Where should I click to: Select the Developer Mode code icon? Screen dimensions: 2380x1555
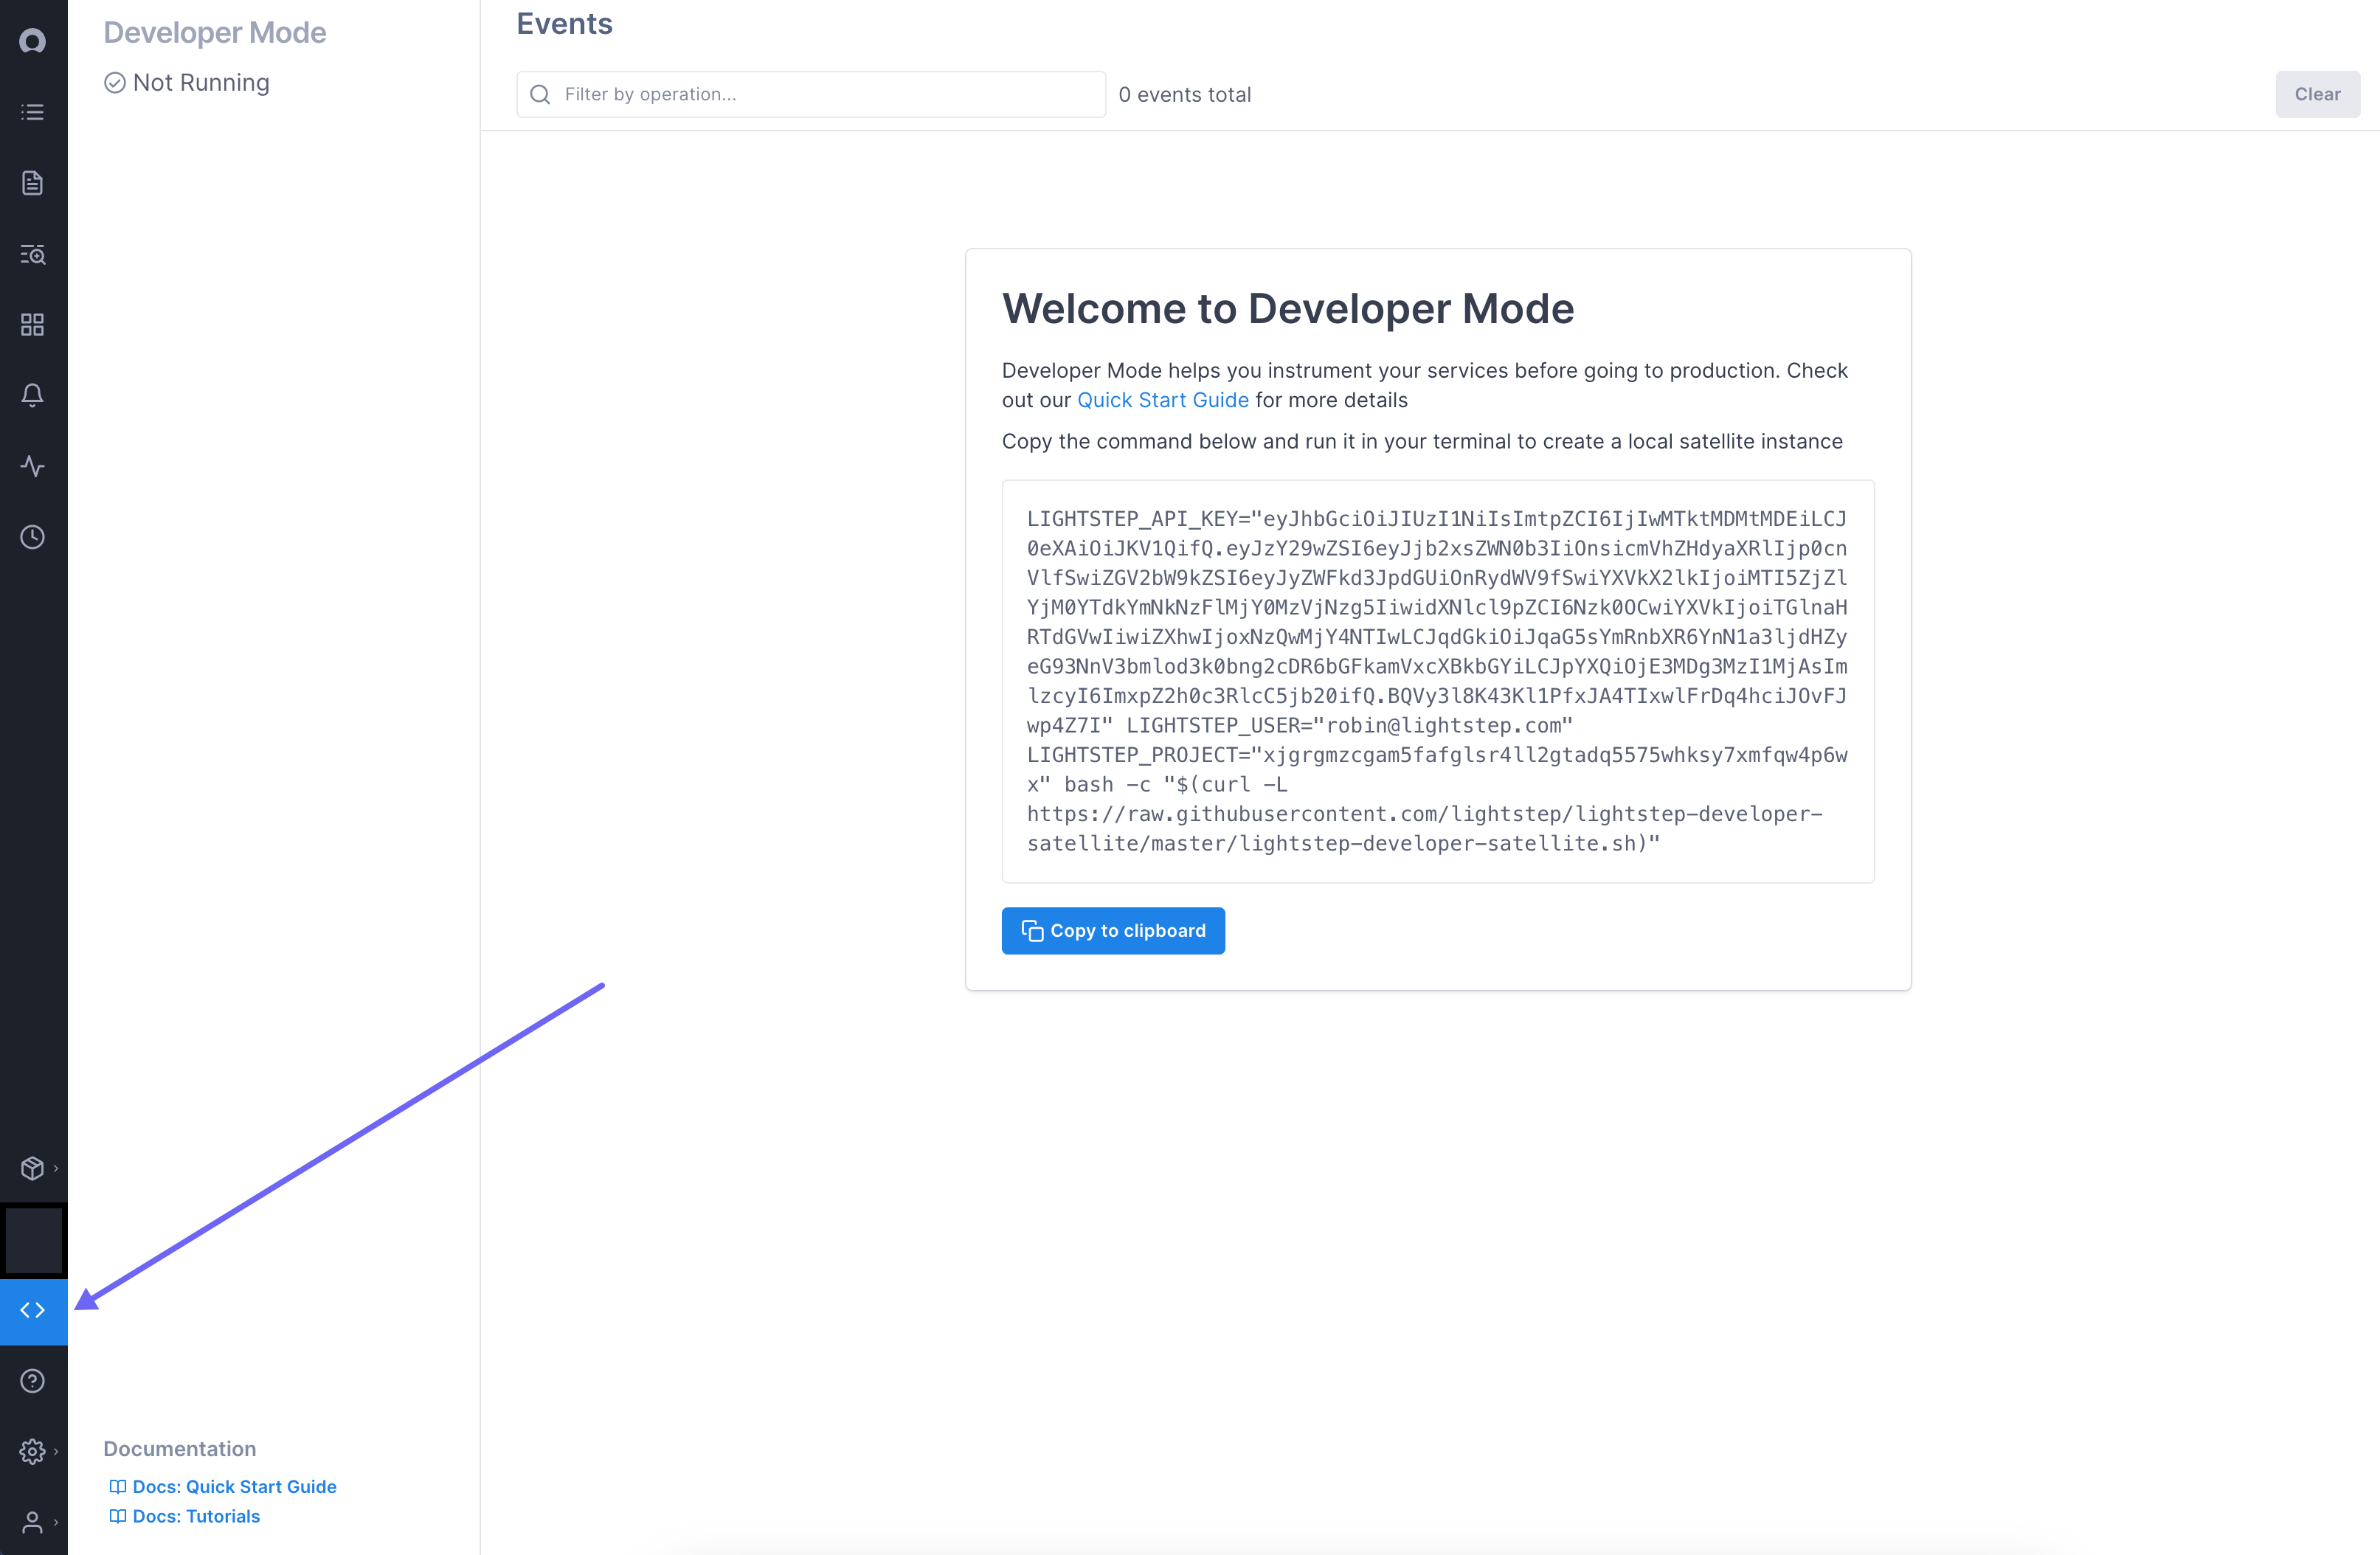[33, 1310]
